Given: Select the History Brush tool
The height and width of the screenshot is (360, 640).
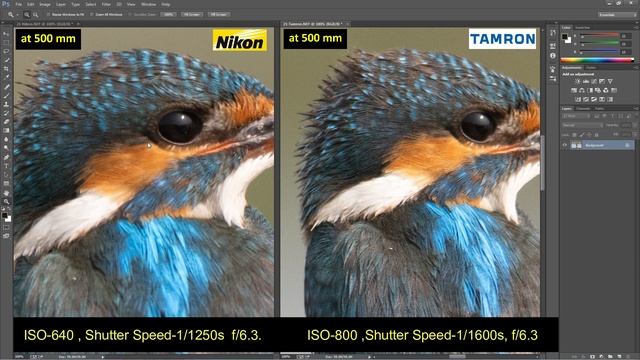Looking at the screenshot, I should click(6, 113).
